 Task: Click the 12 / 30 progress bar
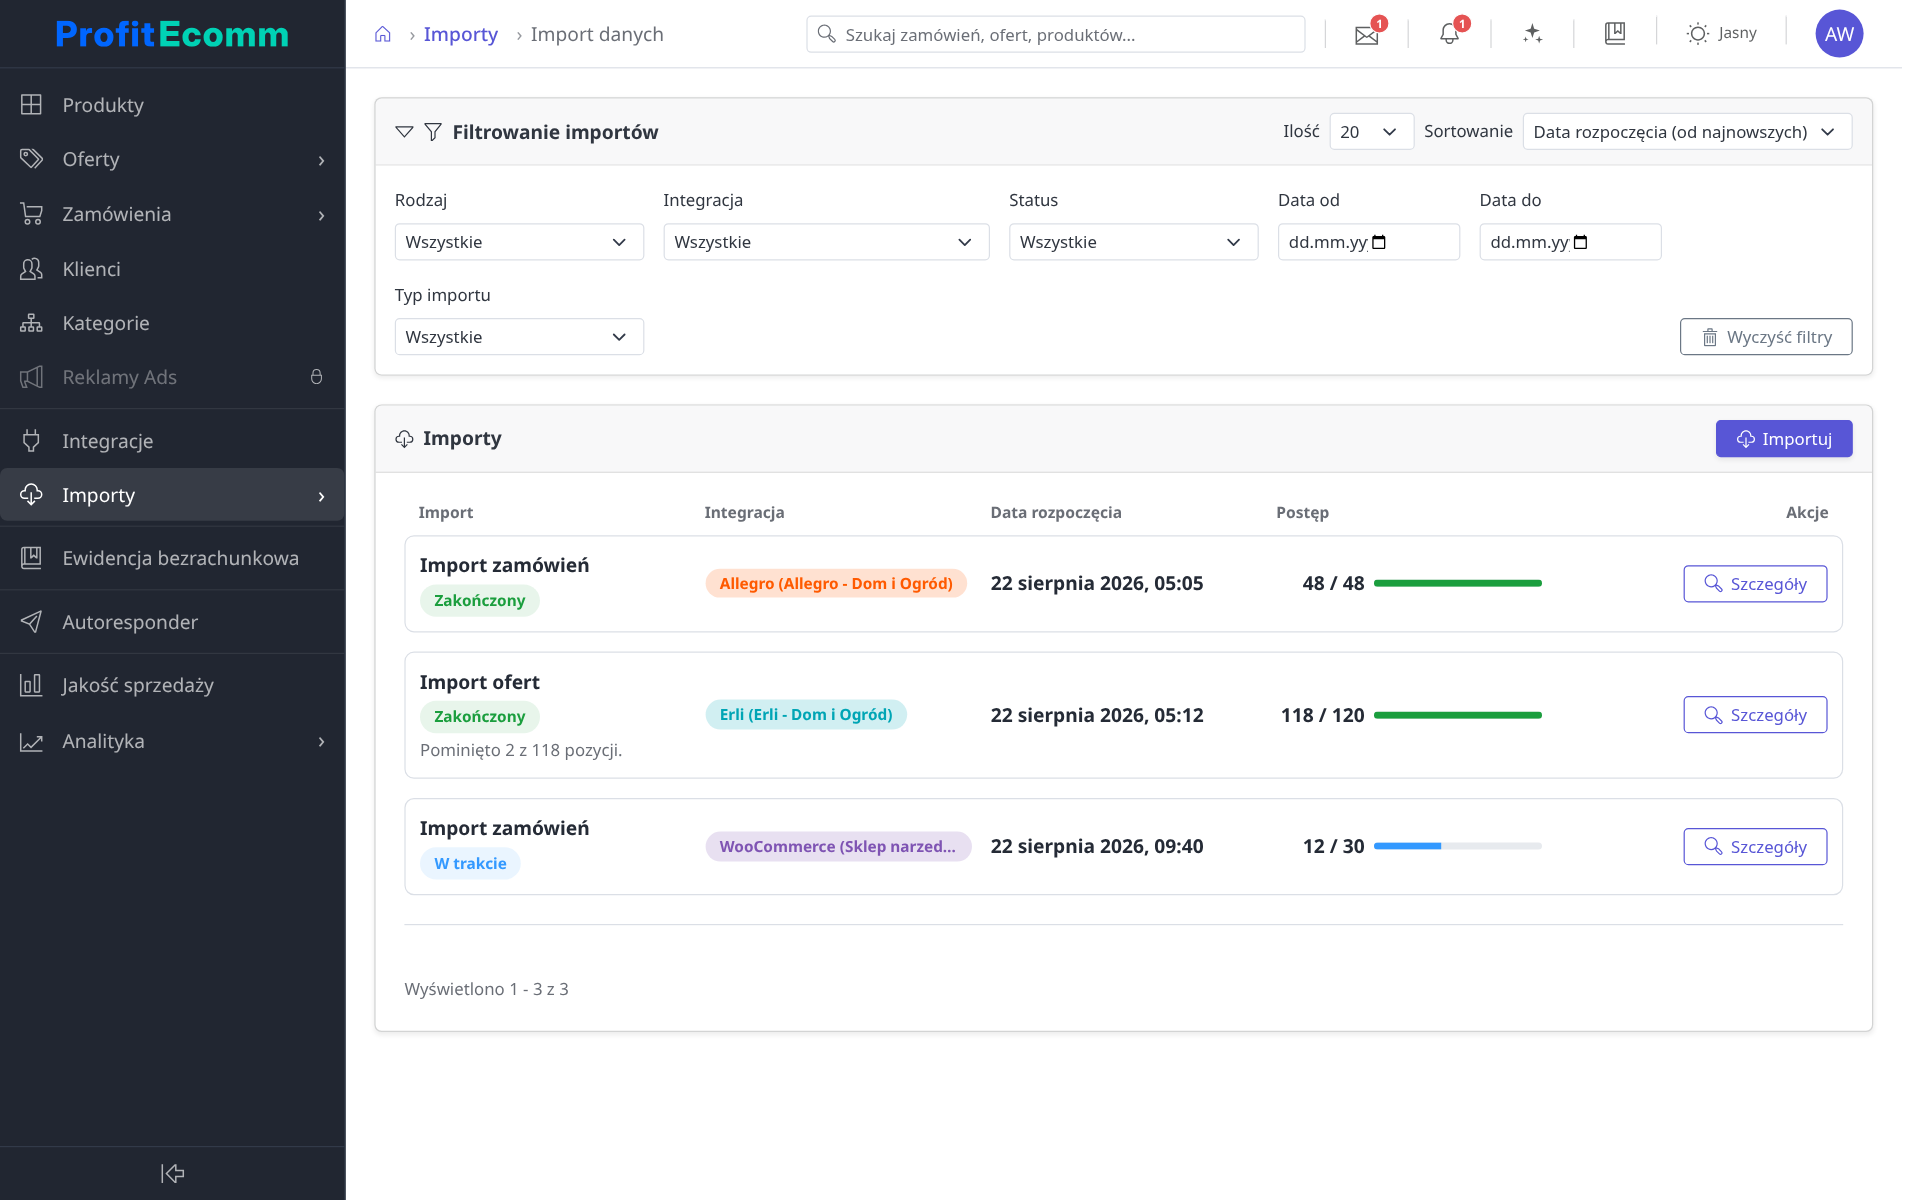[x=1458, y=846]
